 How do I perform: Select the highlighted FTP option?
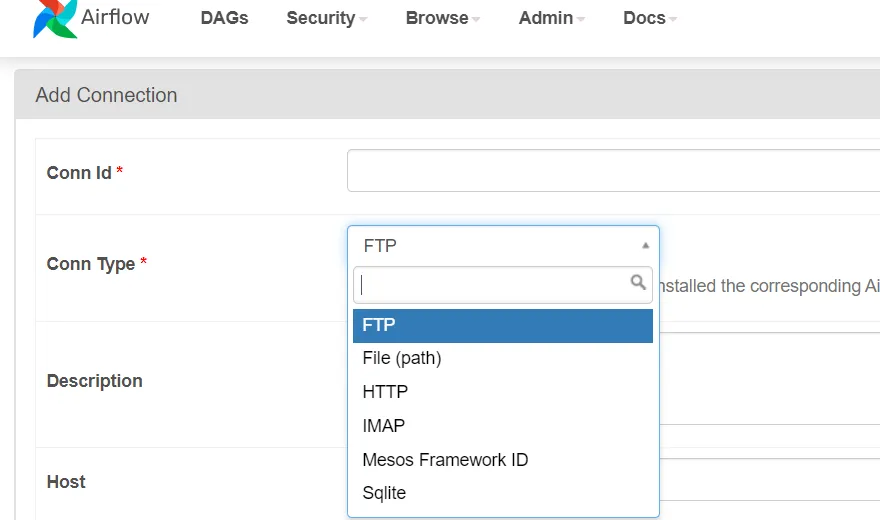coord(503,326)
